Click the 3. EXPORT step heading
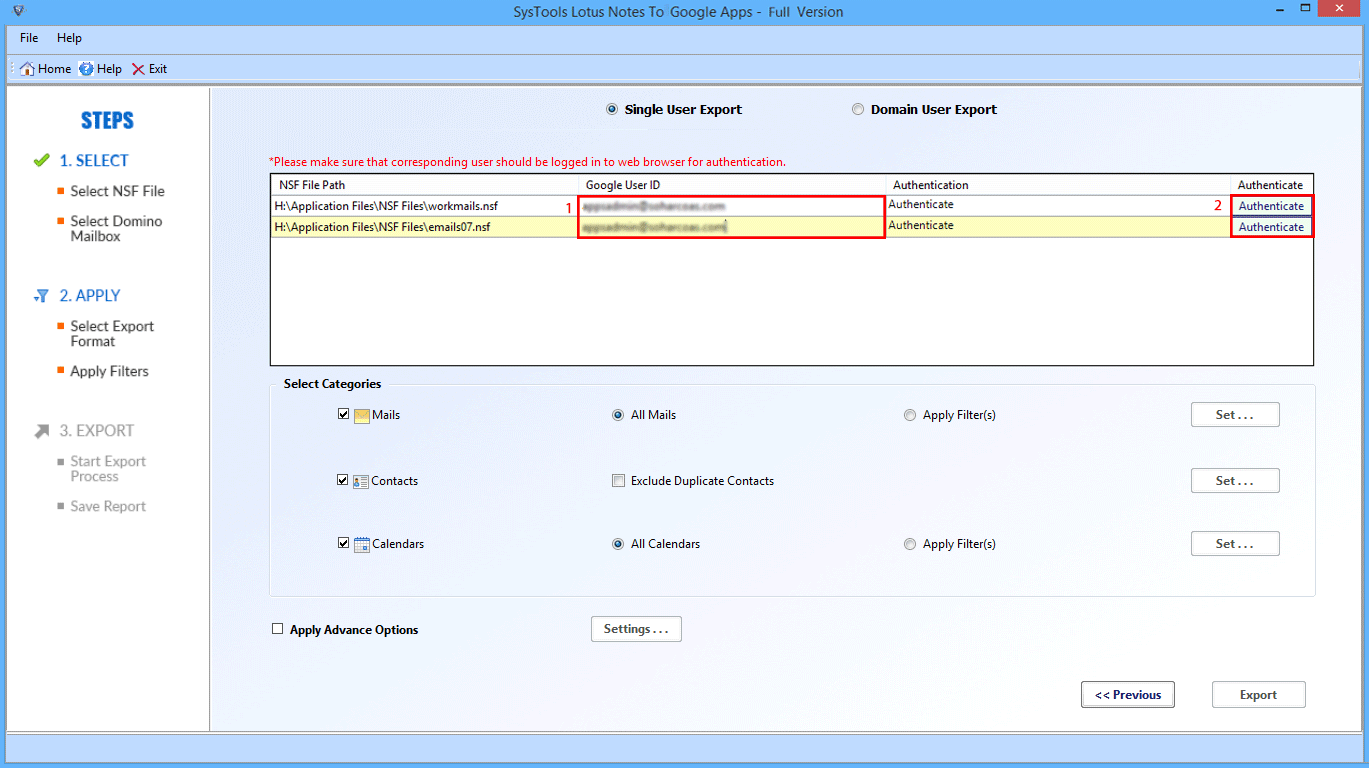 click(97, 431)
